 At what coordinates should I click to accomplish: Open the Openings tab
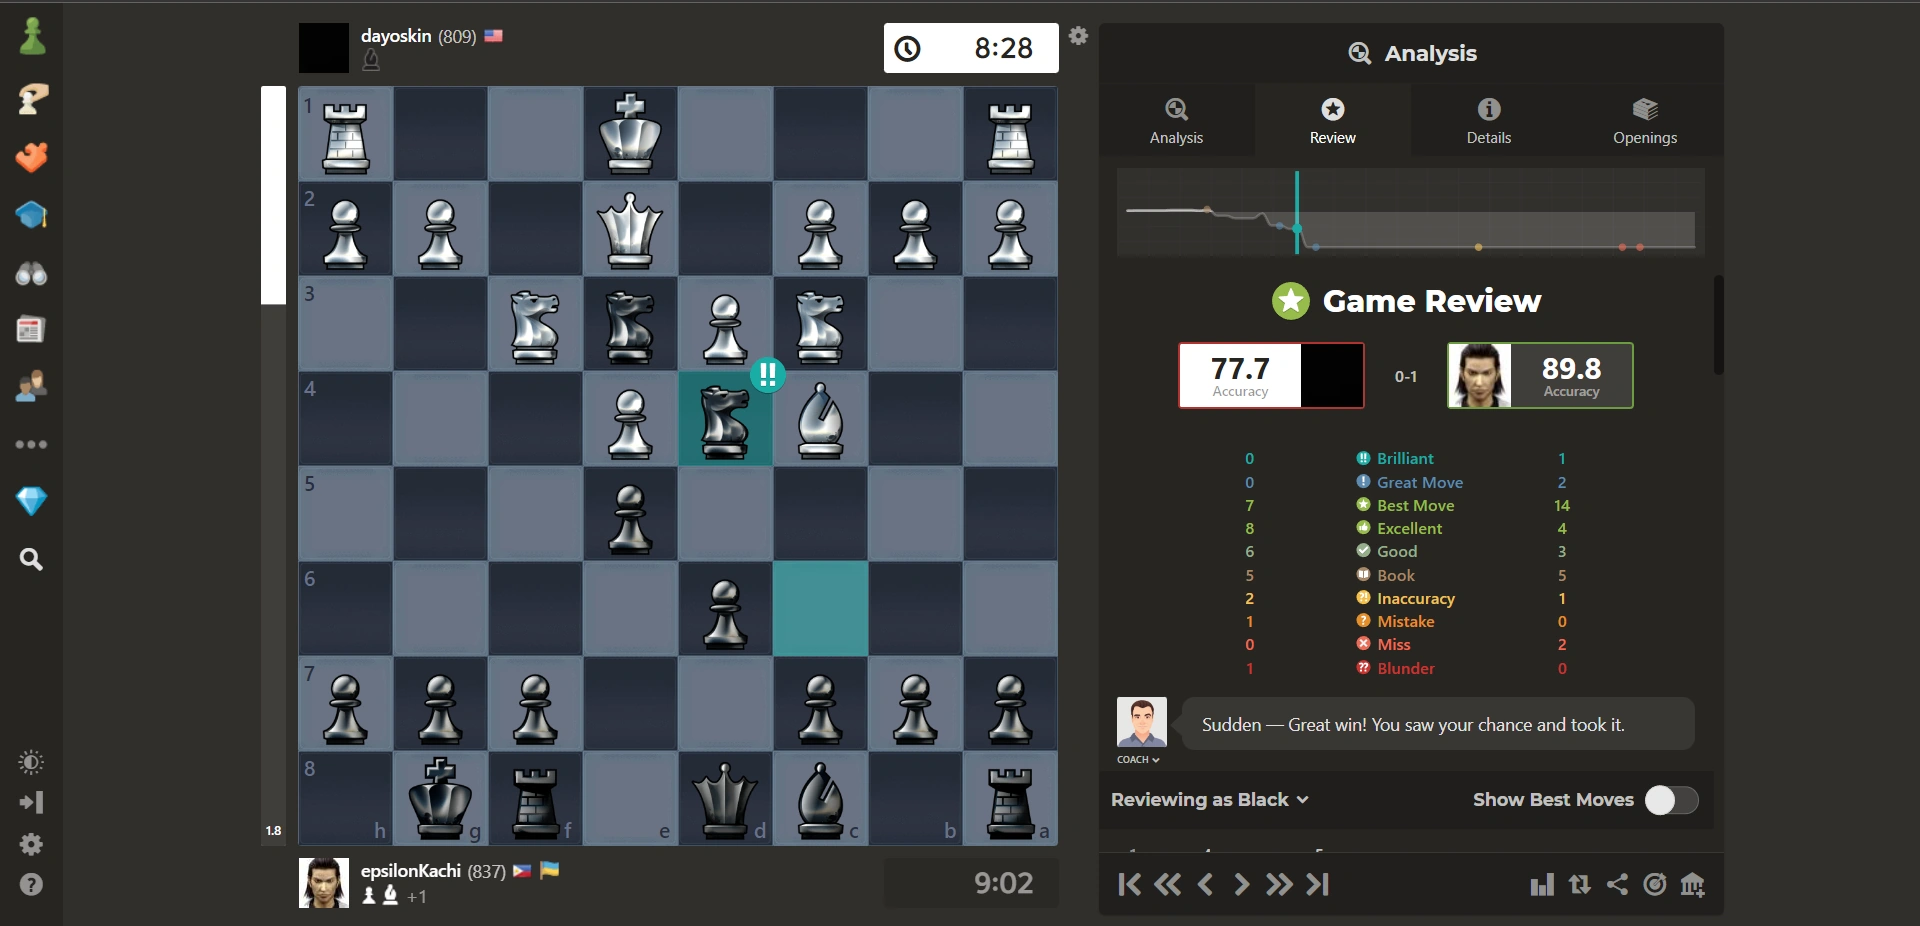(1645, 122)
